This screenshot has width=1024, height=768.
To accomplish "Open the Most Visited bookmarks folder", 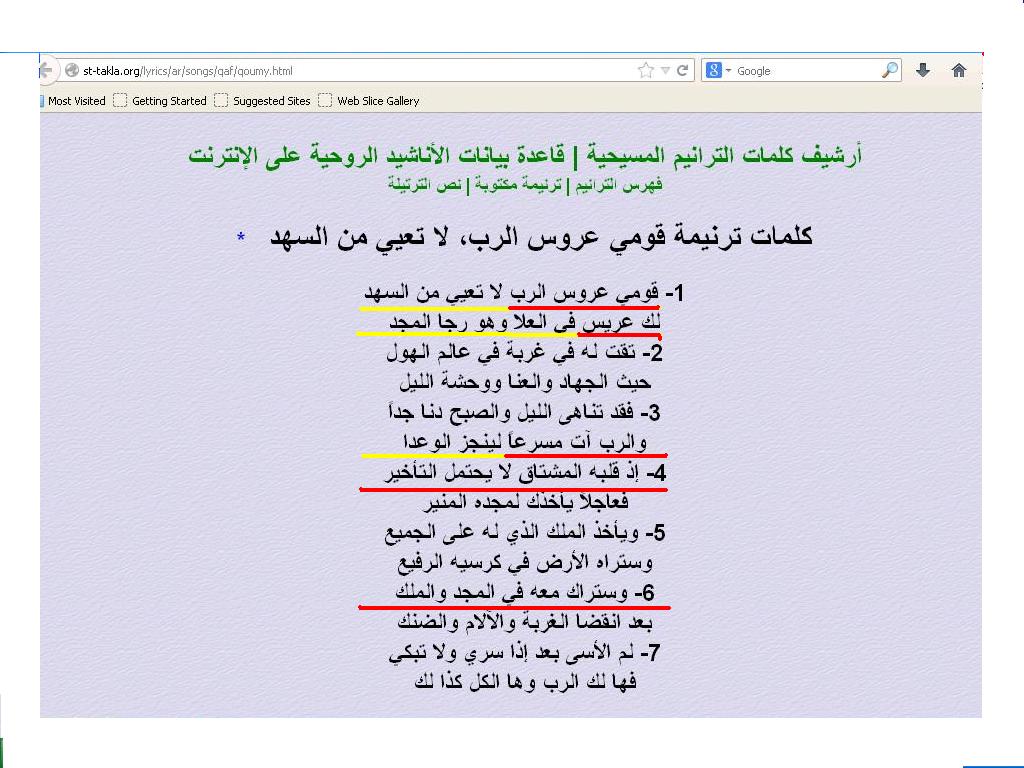I will pyautogui.click(x=76, y=101).
